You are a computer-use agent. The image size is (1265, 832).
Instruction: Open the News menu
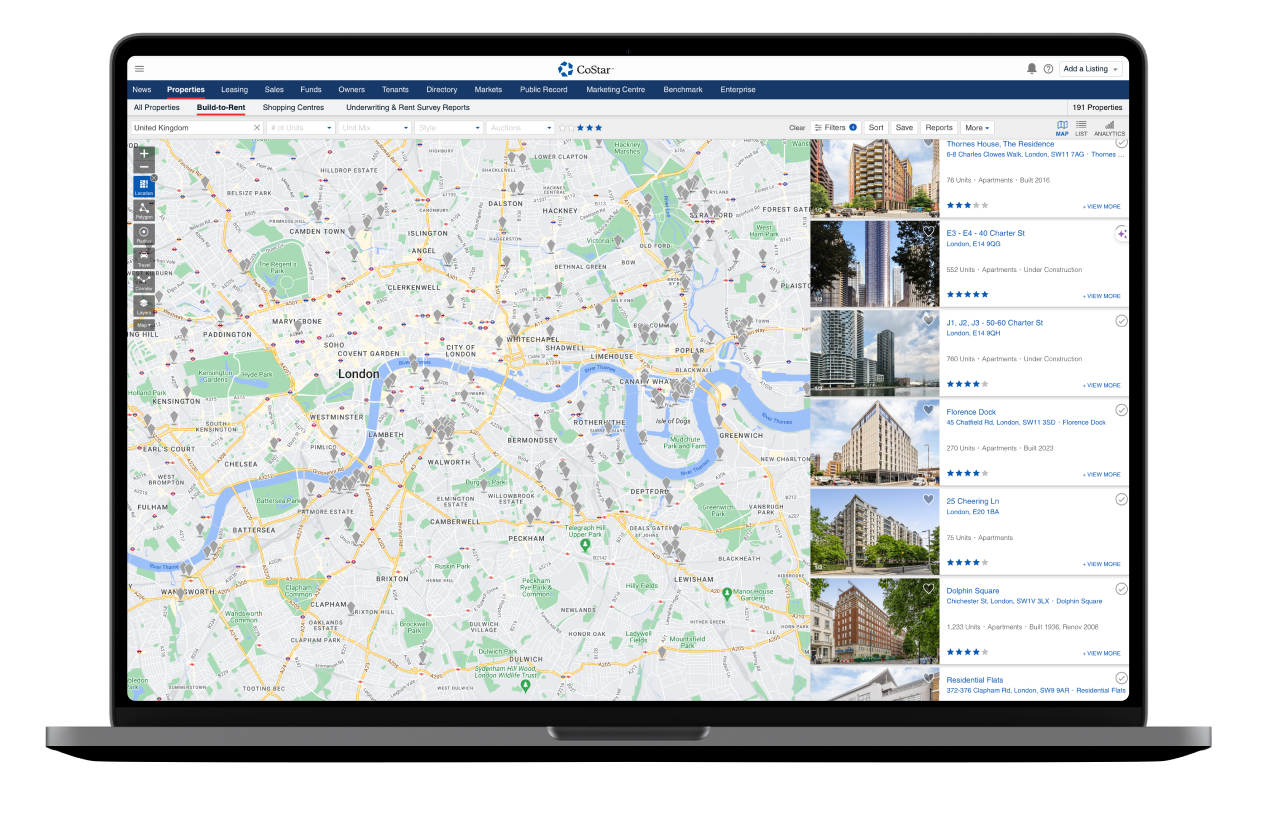142,90
